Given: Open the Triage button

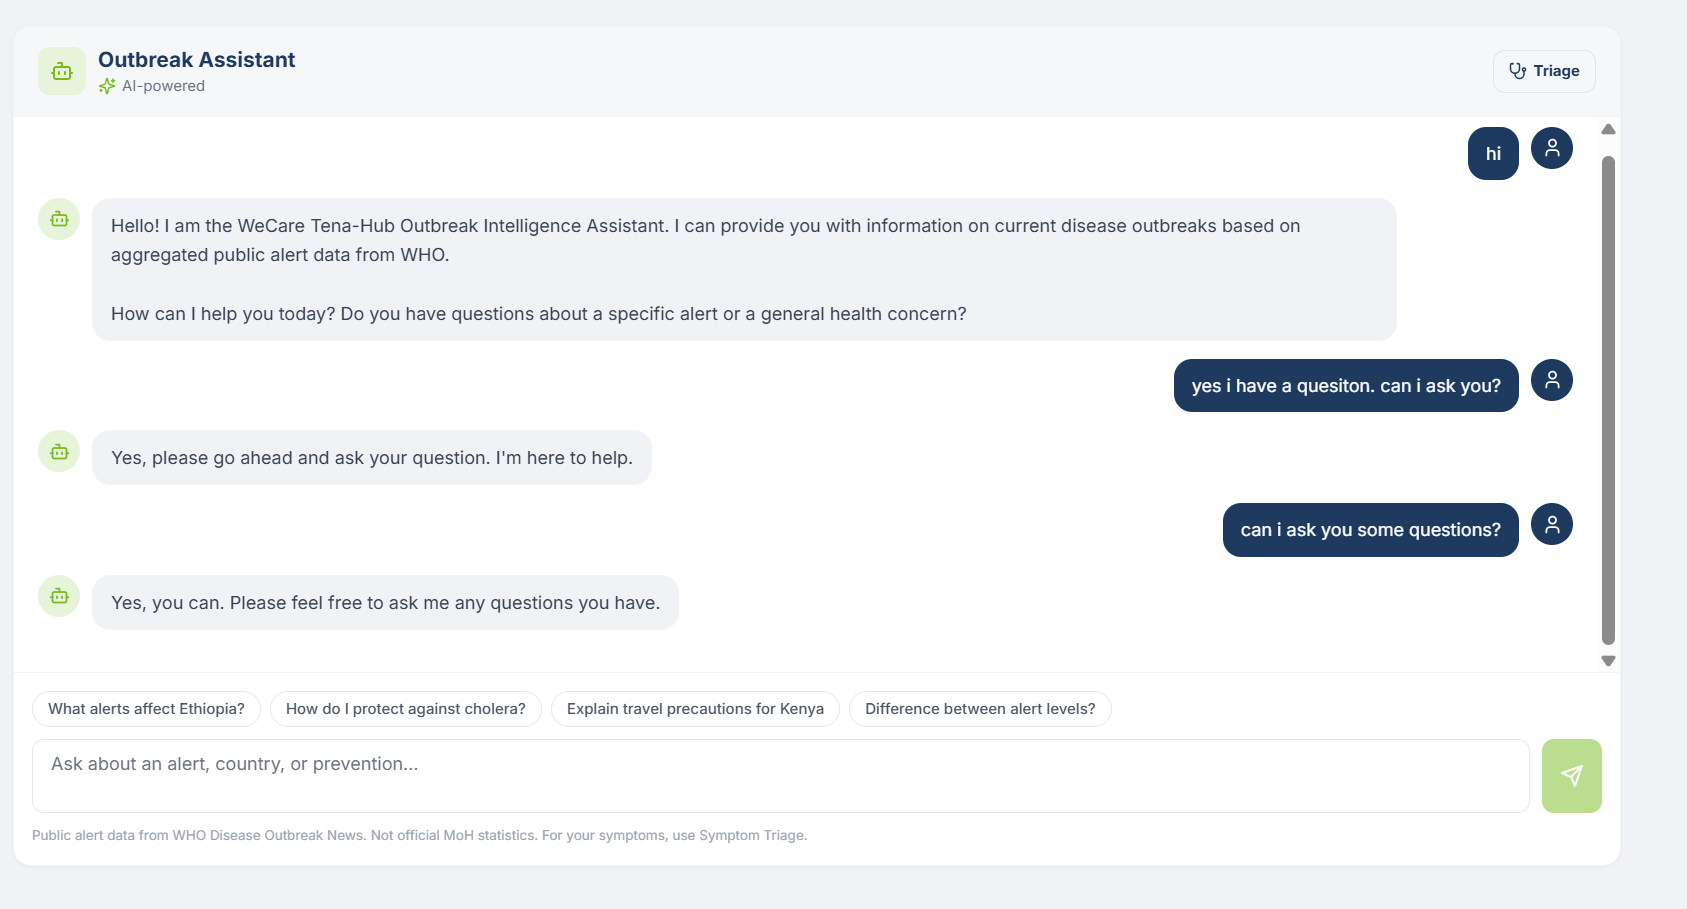Looking at the screenshot, I should point(1544,71).
